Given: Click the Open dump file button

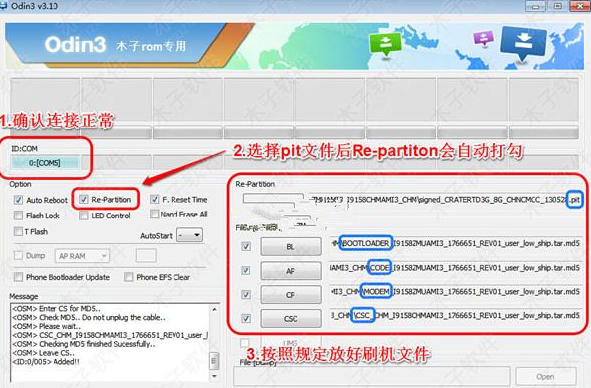Looking at the screenshot, I should point(545,377).
